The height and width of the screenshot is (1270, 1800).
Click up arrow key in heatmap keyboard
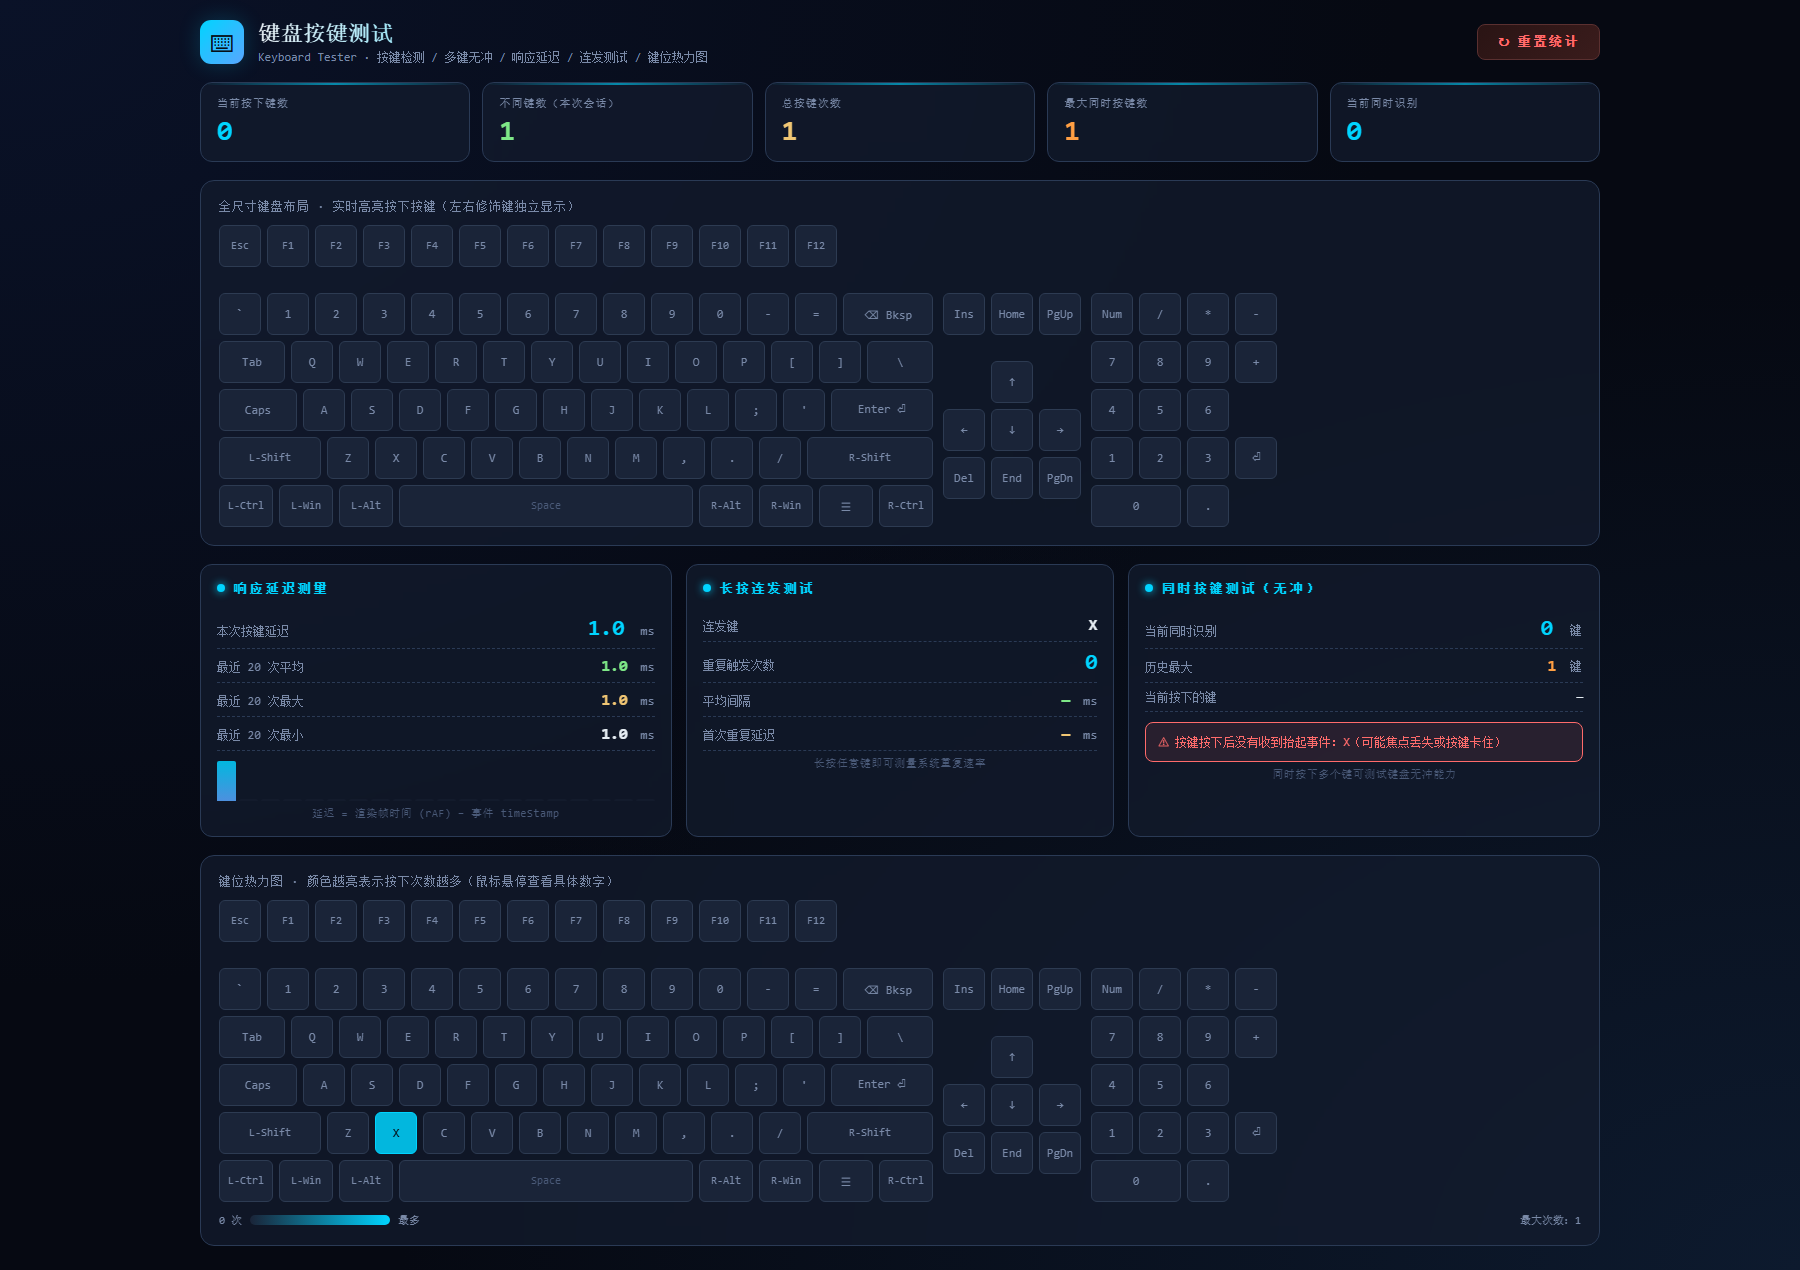[1012, 1057]
